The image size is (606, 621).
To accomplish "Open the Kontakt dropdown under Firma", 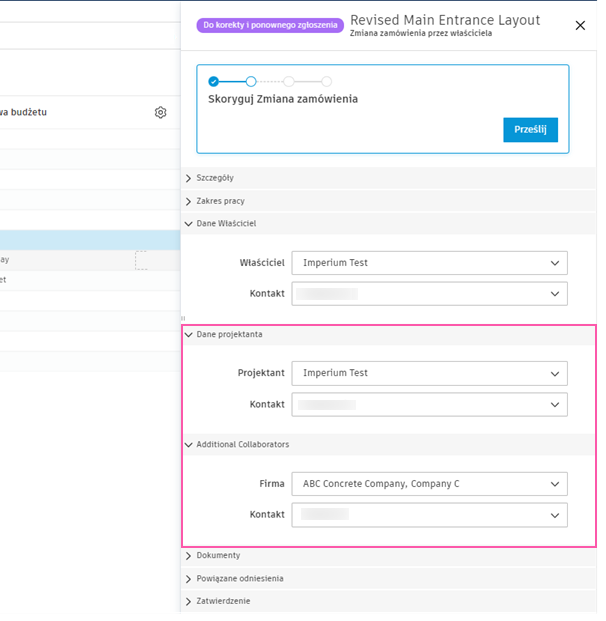I will [429, 515].
